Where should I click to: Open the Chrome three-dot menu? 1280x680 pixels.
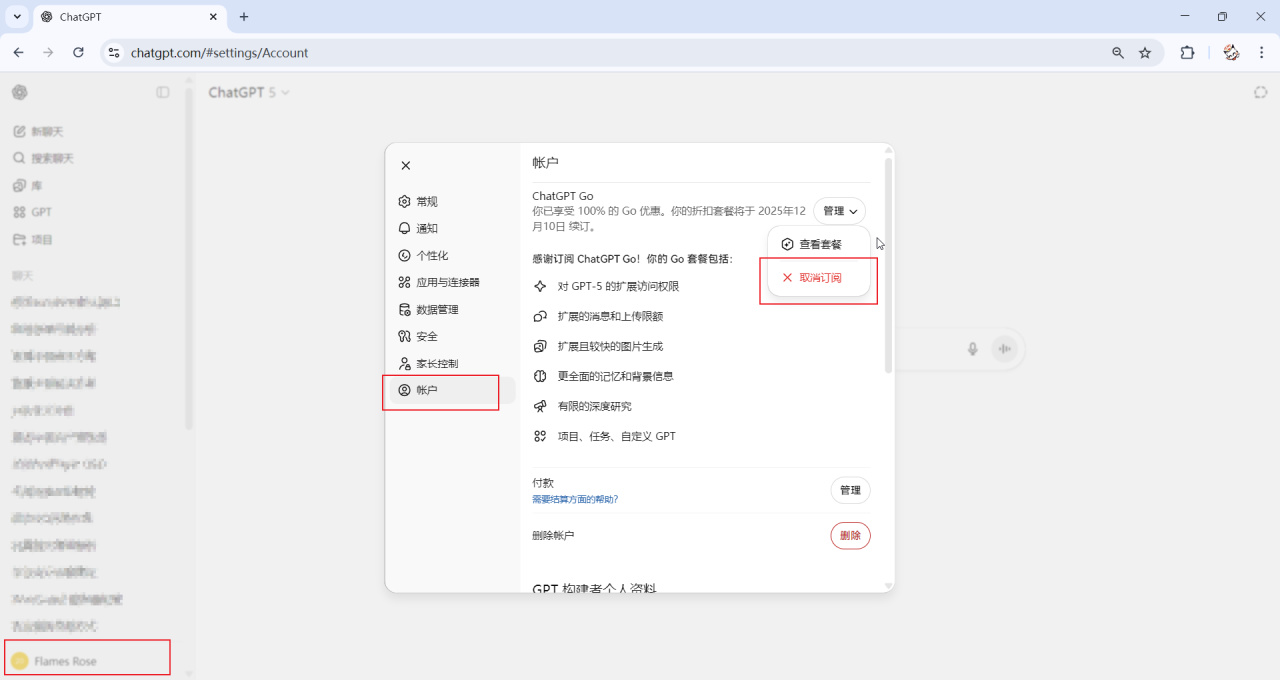click(1260, 53)
